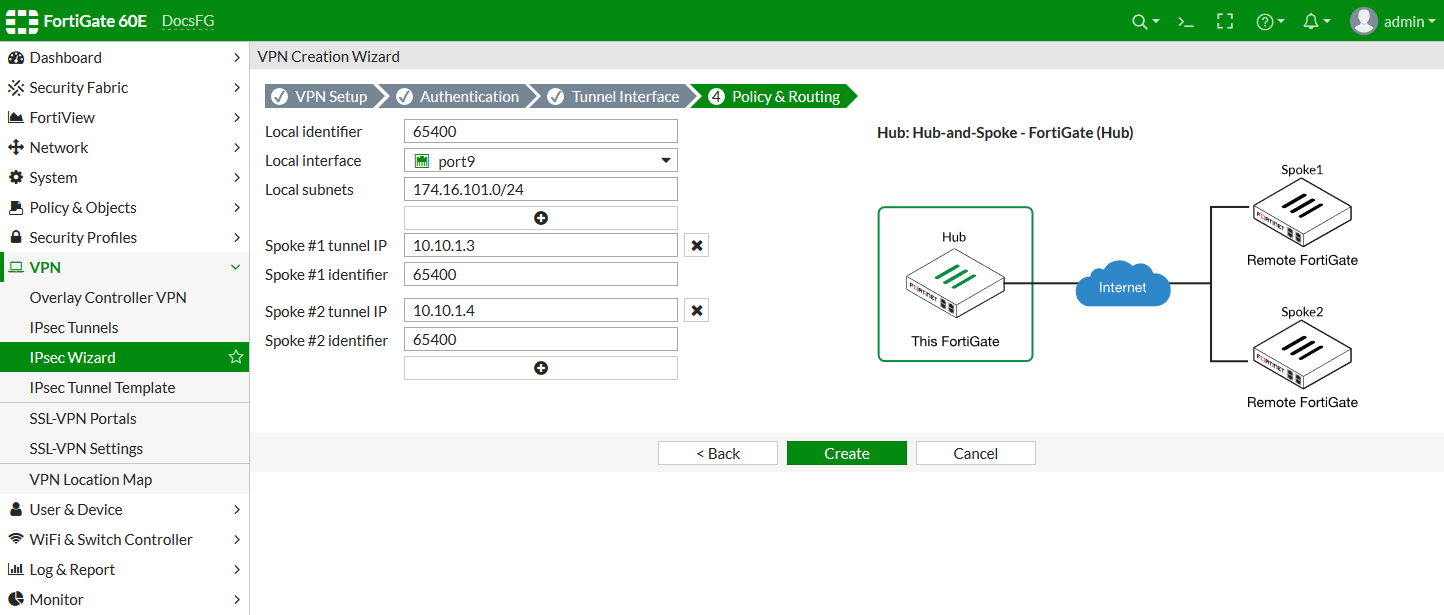Click the Network arrows icon
This screenshot has width=1444, height=615.
[15, 148]
